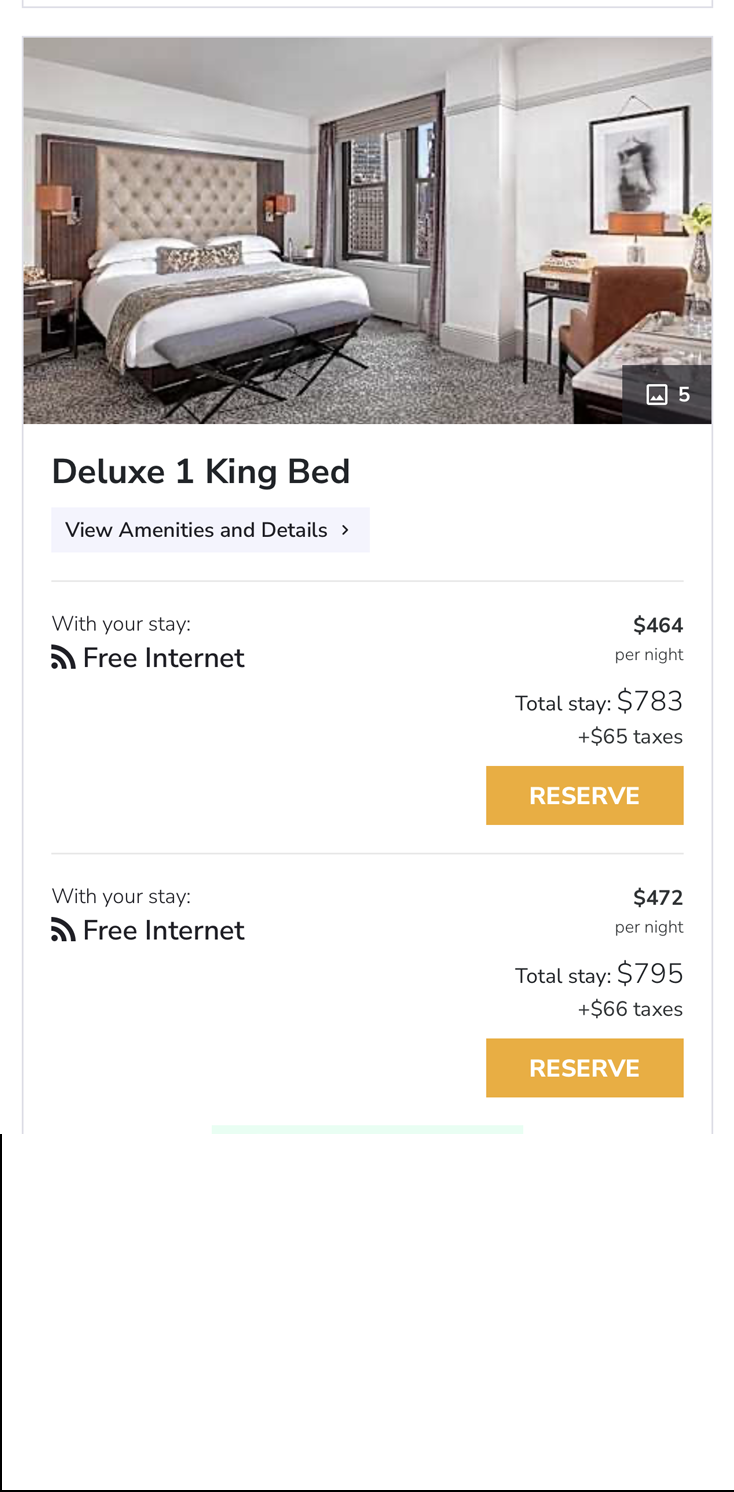
Task: Click the pale green bar below the rates
Action: (x=367, y=1129)
